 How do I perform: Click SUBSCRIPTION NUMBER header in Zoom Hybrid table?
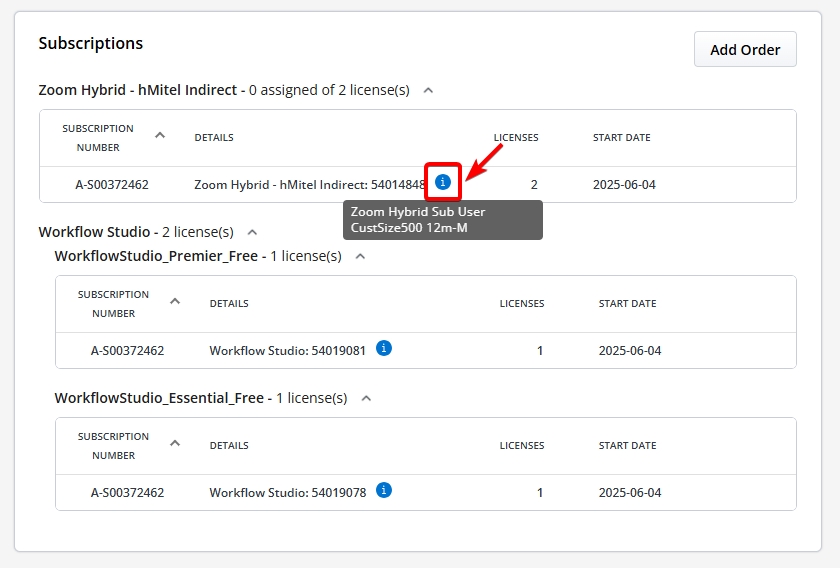[98, 138]
